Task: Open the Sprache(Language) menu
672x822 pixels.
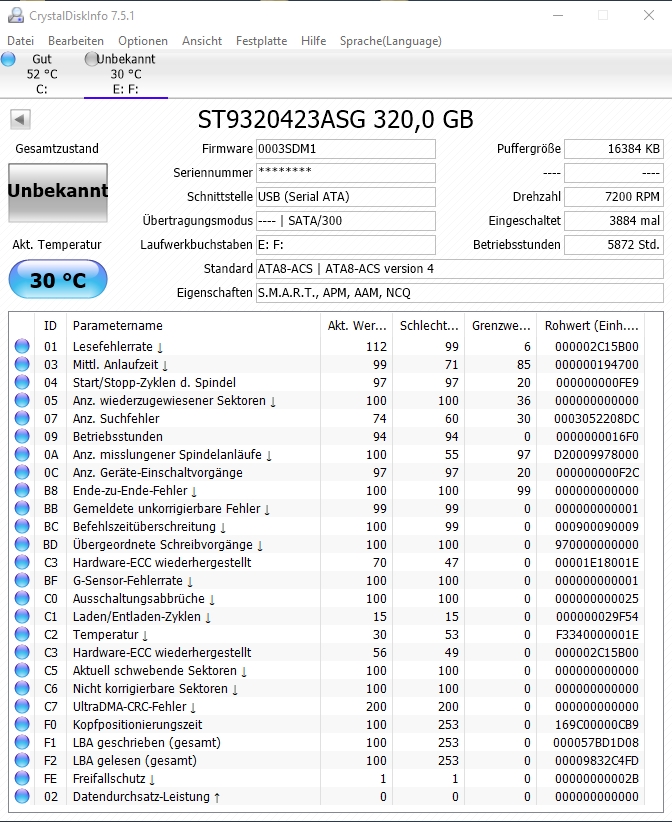Action: 391,41
